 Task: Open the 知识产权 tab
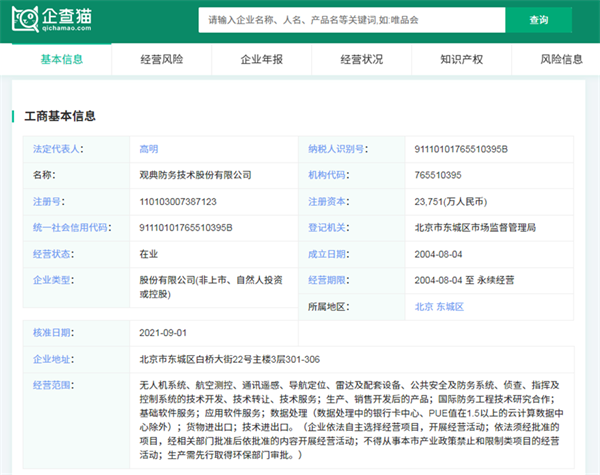coord(461,59)
